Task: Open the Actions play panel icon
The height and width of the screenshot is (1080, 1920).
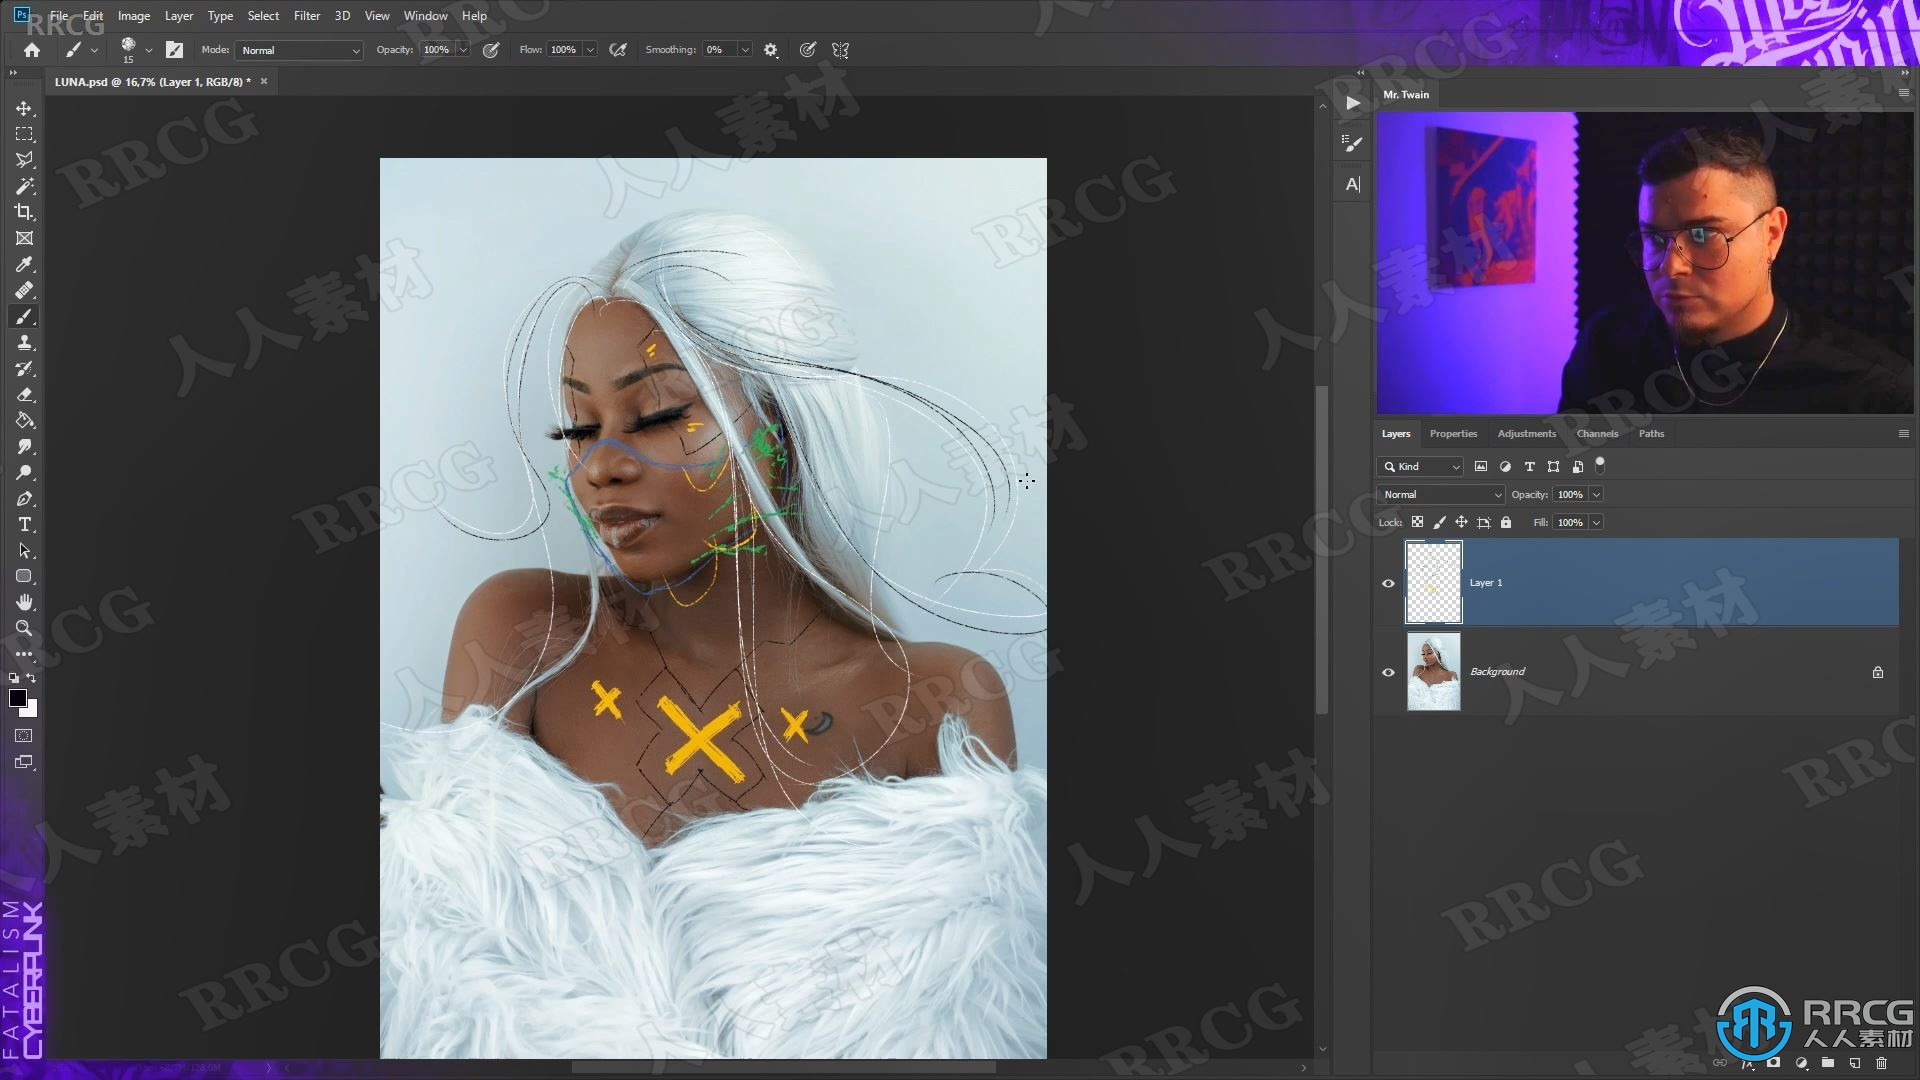Action: click(x=1352, y=102)
